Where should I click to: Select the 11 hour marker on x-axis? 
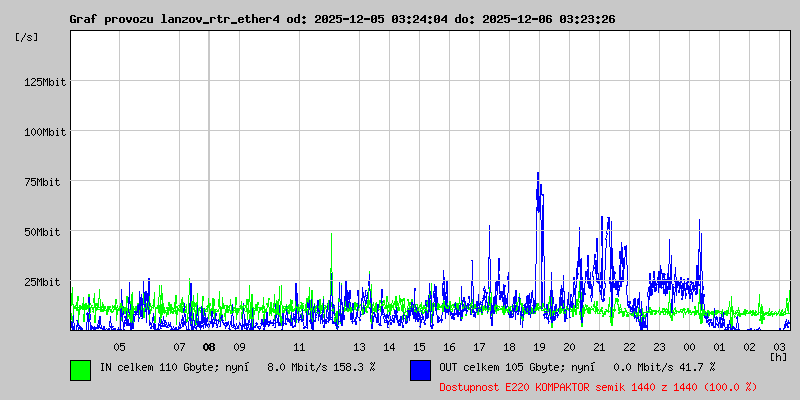(299, 347)
